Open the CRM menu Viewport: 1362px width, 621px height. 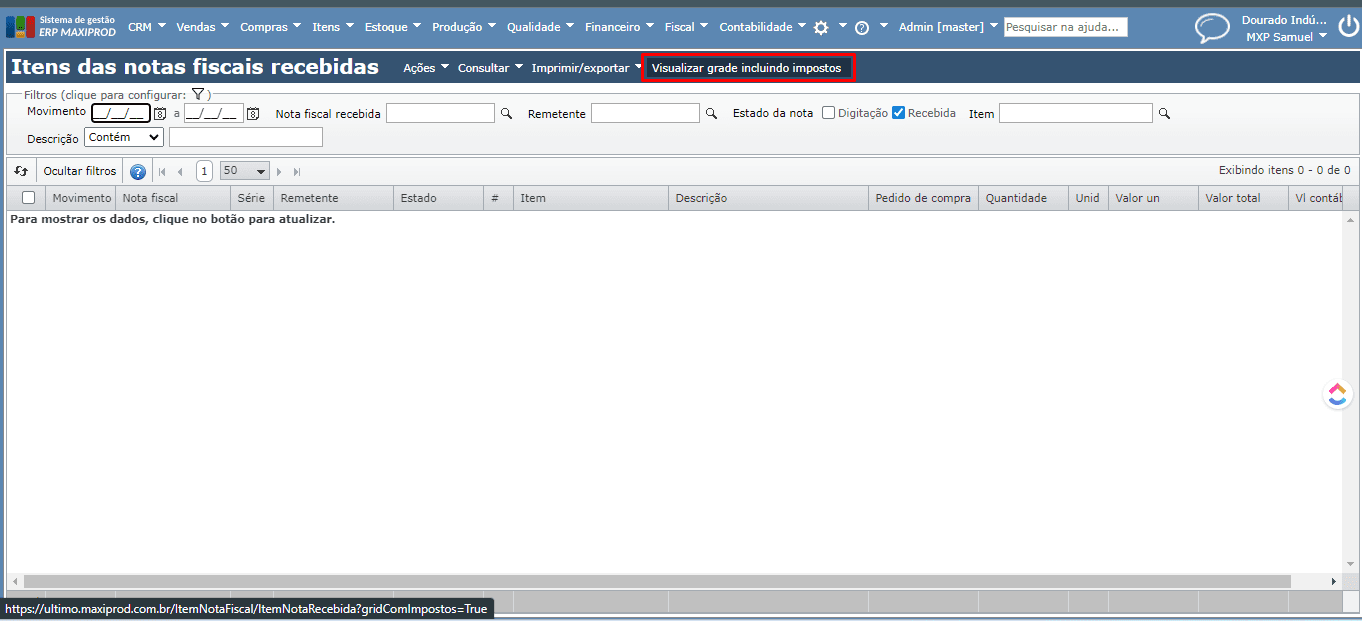[147, 27]
